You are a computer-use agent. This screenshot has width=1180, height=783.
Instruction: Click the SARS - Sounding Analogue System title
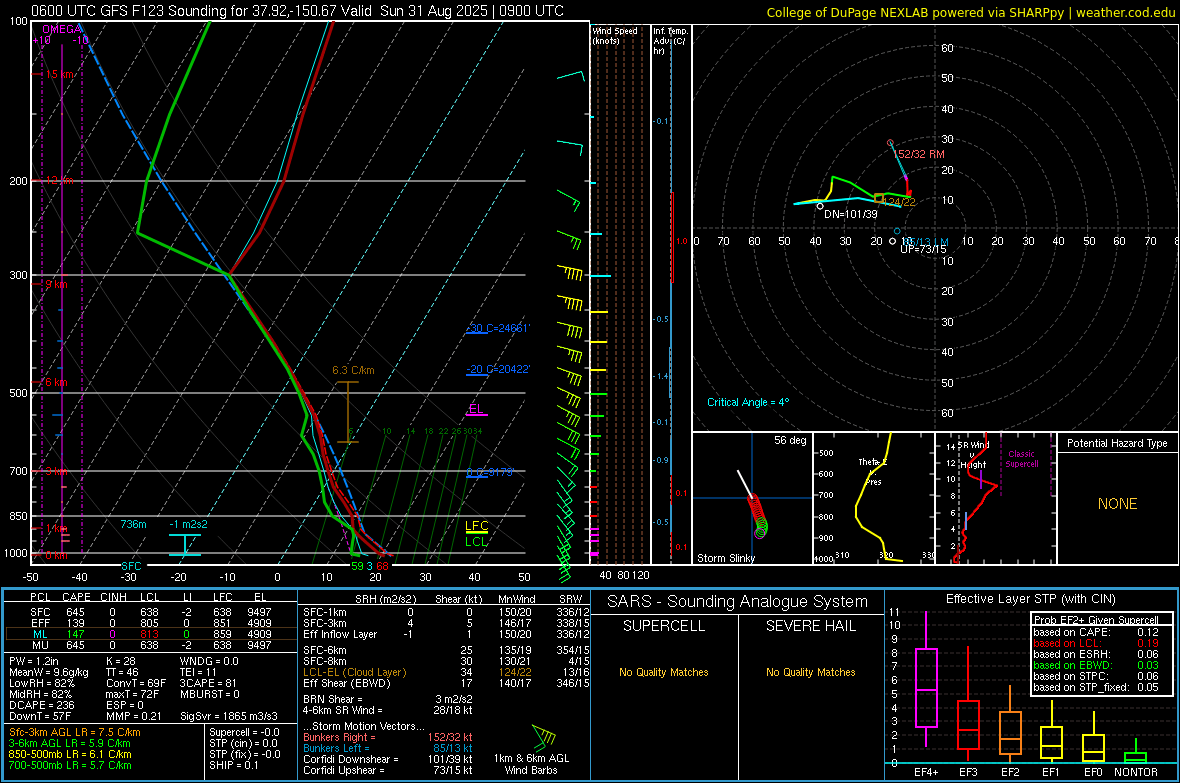point(738,602)
